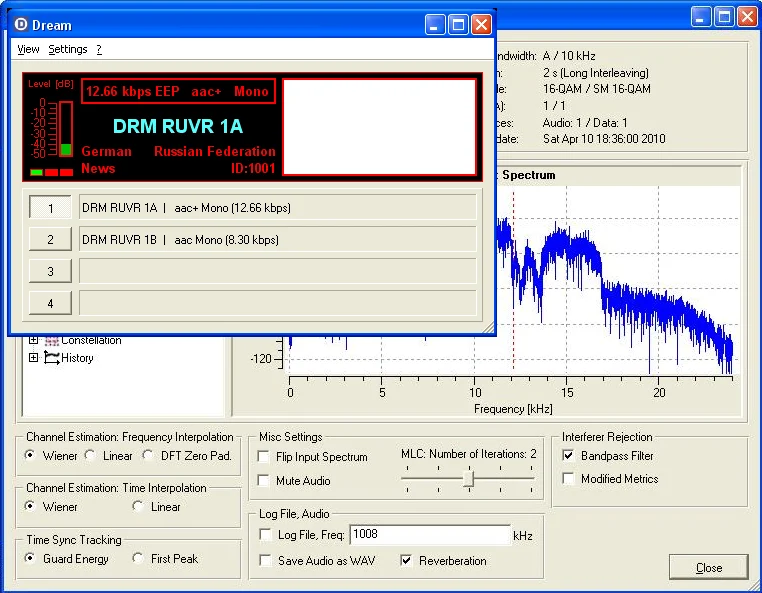762x593 pixels.
Task: Choose First Peak time sync tracking
Action: click(x=138, y=558)
